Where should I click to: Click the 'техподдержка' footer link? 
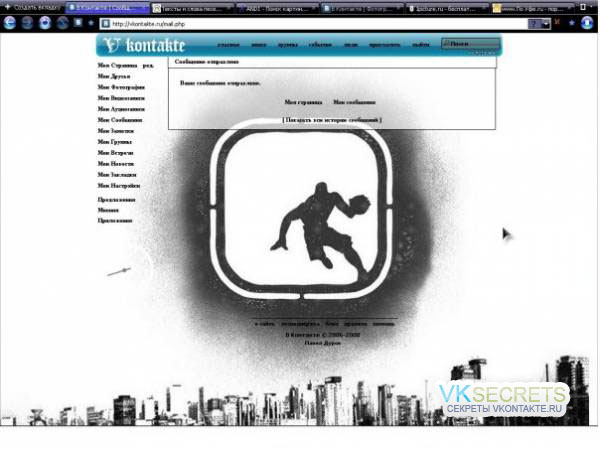click(300, 324)
